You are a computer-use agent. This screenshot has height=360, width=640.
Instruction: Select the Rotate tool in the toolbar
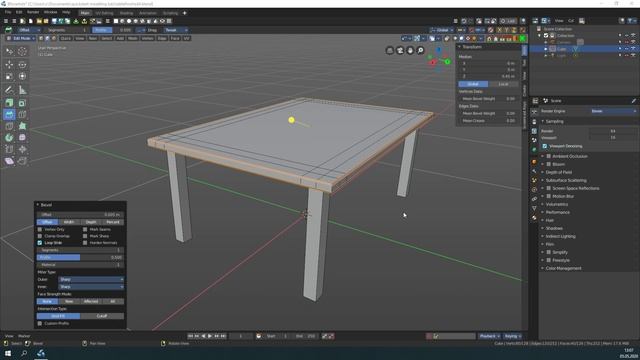click(22, 64)
